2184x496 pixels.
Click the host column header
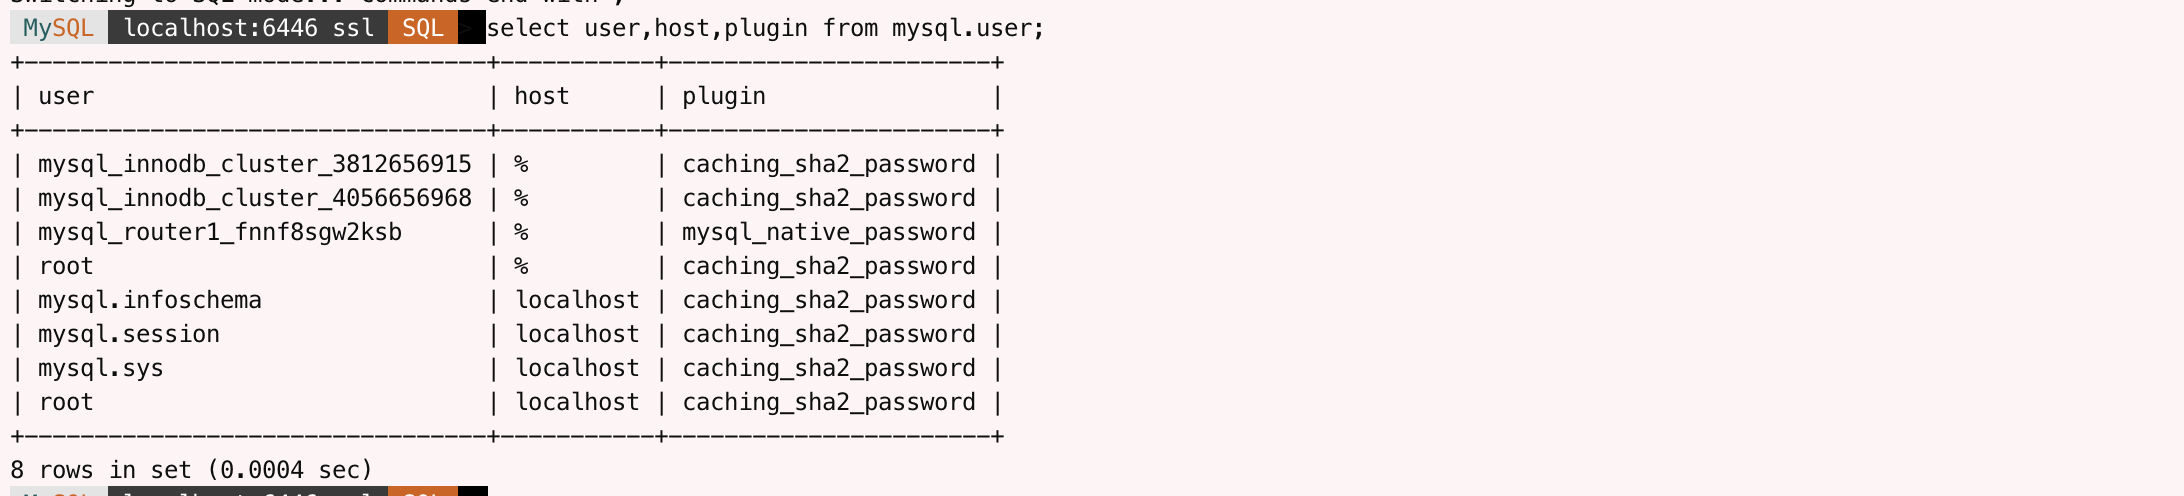click(541, 97)
